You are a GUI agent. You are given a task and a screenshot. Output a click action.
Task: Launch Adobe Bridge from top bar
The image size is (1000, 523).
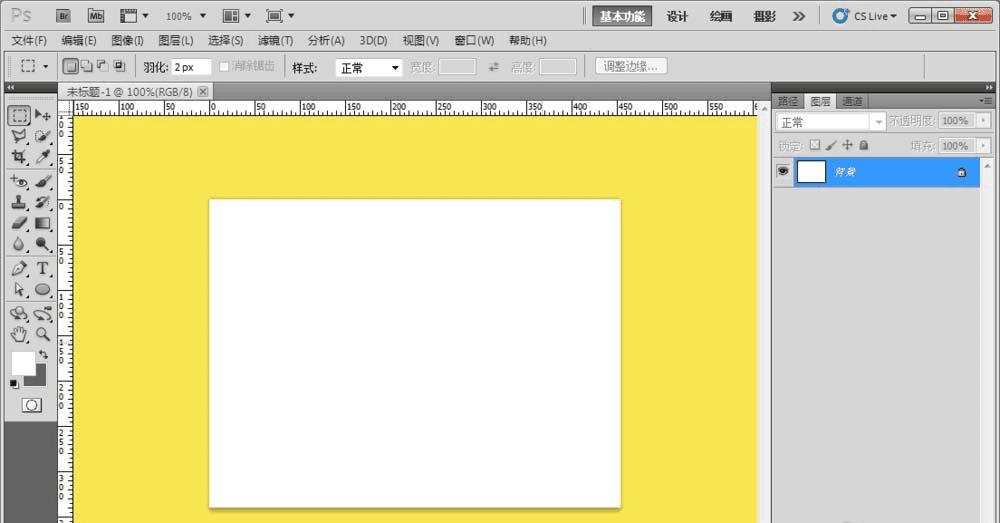(62, 16)
